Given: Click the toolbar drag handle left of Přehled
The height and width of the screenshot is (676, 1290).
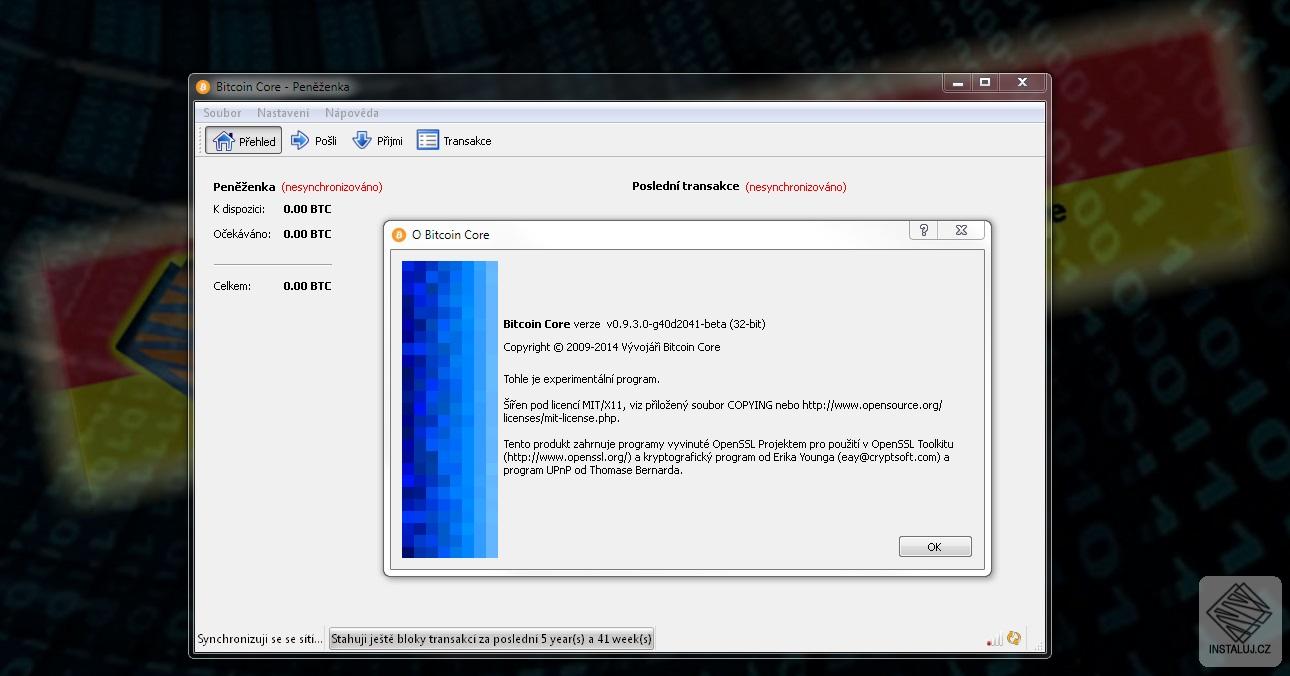Looking at the screenshot, I should (x=201, y=141).
